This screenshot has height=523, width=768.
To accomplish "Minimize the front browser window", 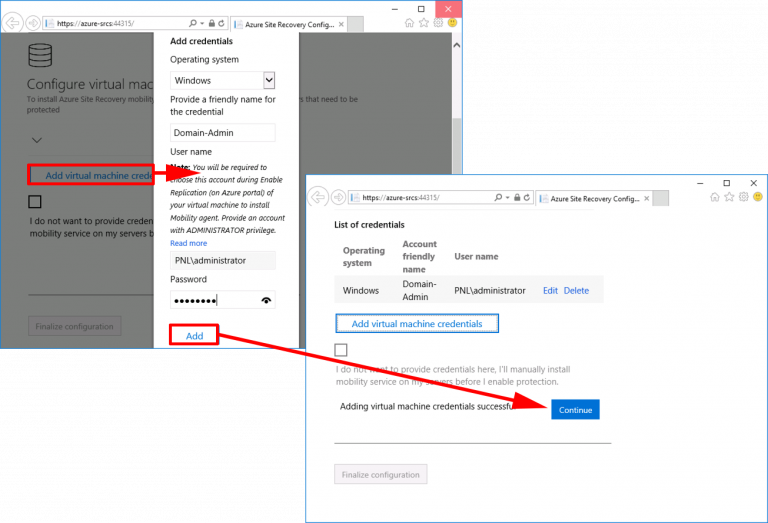I will [700, 183].
